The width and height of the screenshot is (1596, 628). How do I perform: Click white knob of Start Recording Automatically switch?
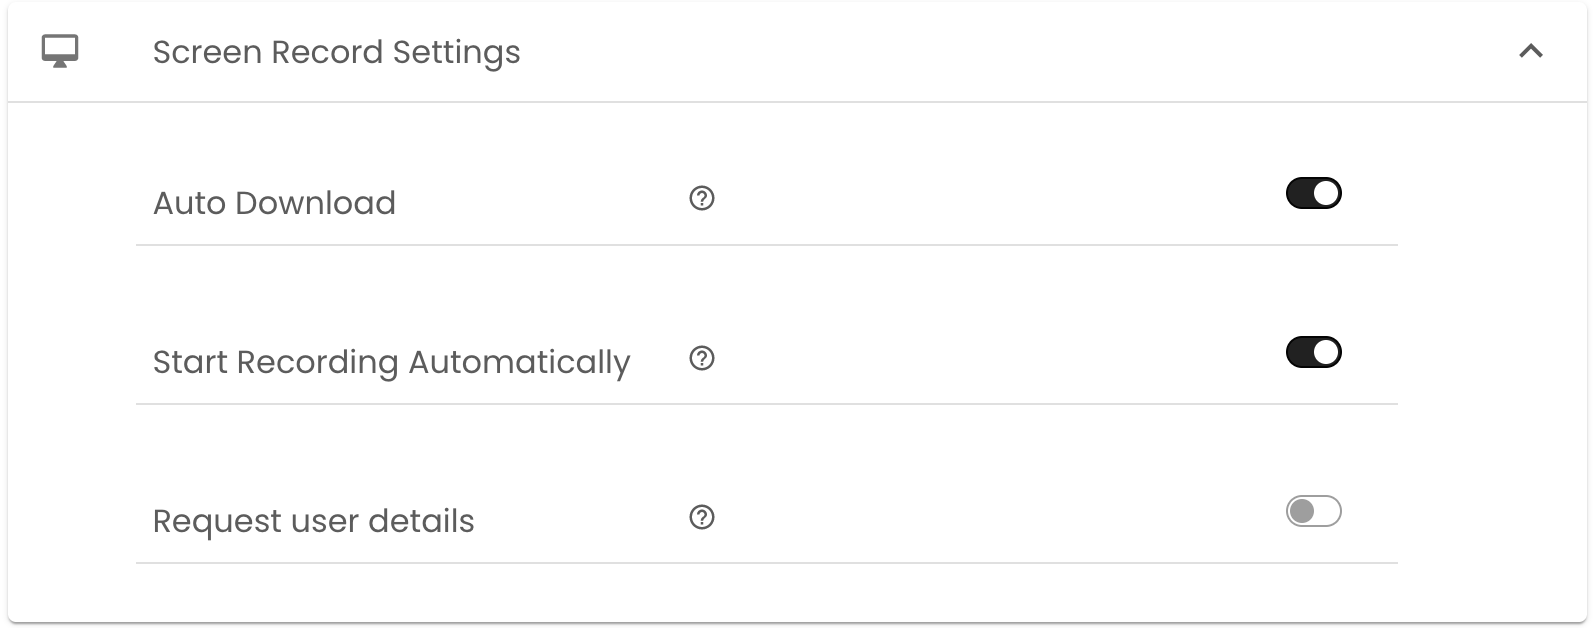[x=1326, y=352]
